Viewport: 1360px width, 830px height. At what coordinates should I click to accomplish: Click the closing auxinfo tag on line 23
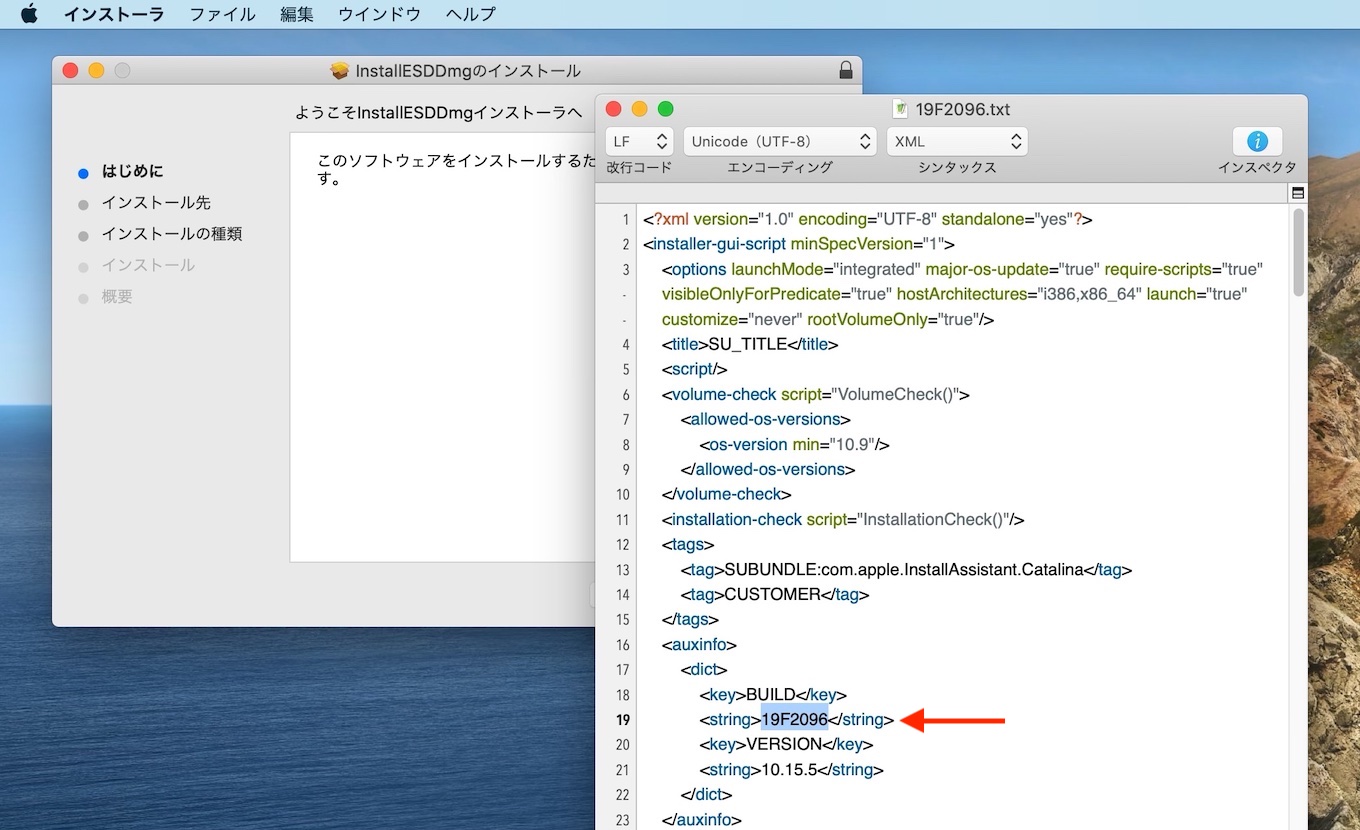click(701, 820)
